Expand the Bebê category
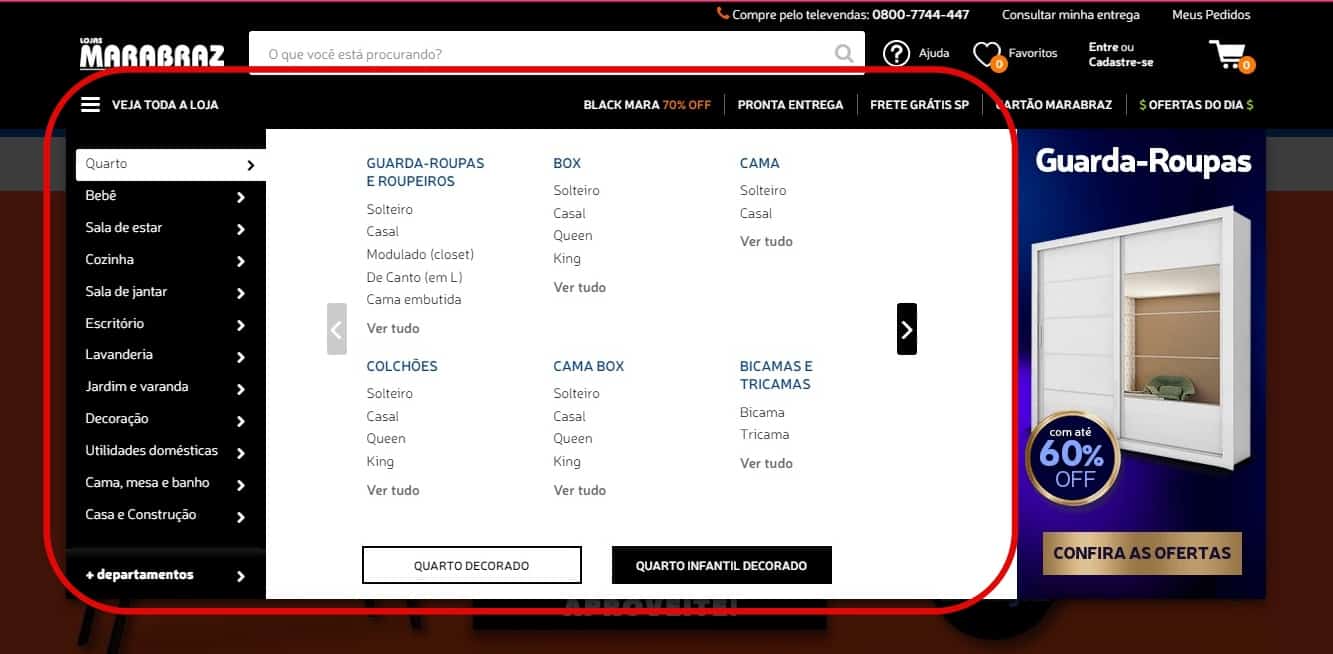 165,196
